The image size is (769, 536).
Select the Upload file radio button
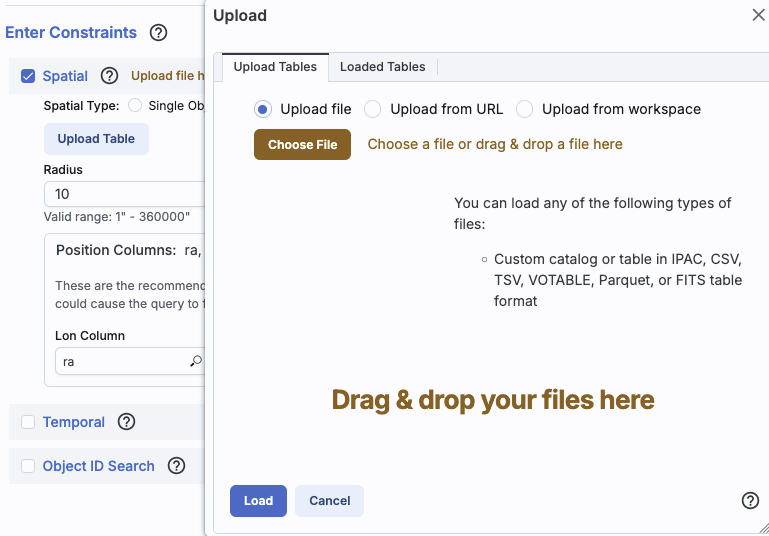263,109
